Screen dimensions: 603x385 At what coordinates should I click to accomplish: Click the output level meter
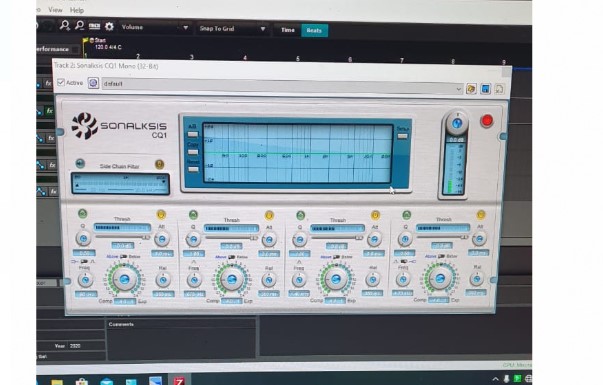(x=455, y=169)
